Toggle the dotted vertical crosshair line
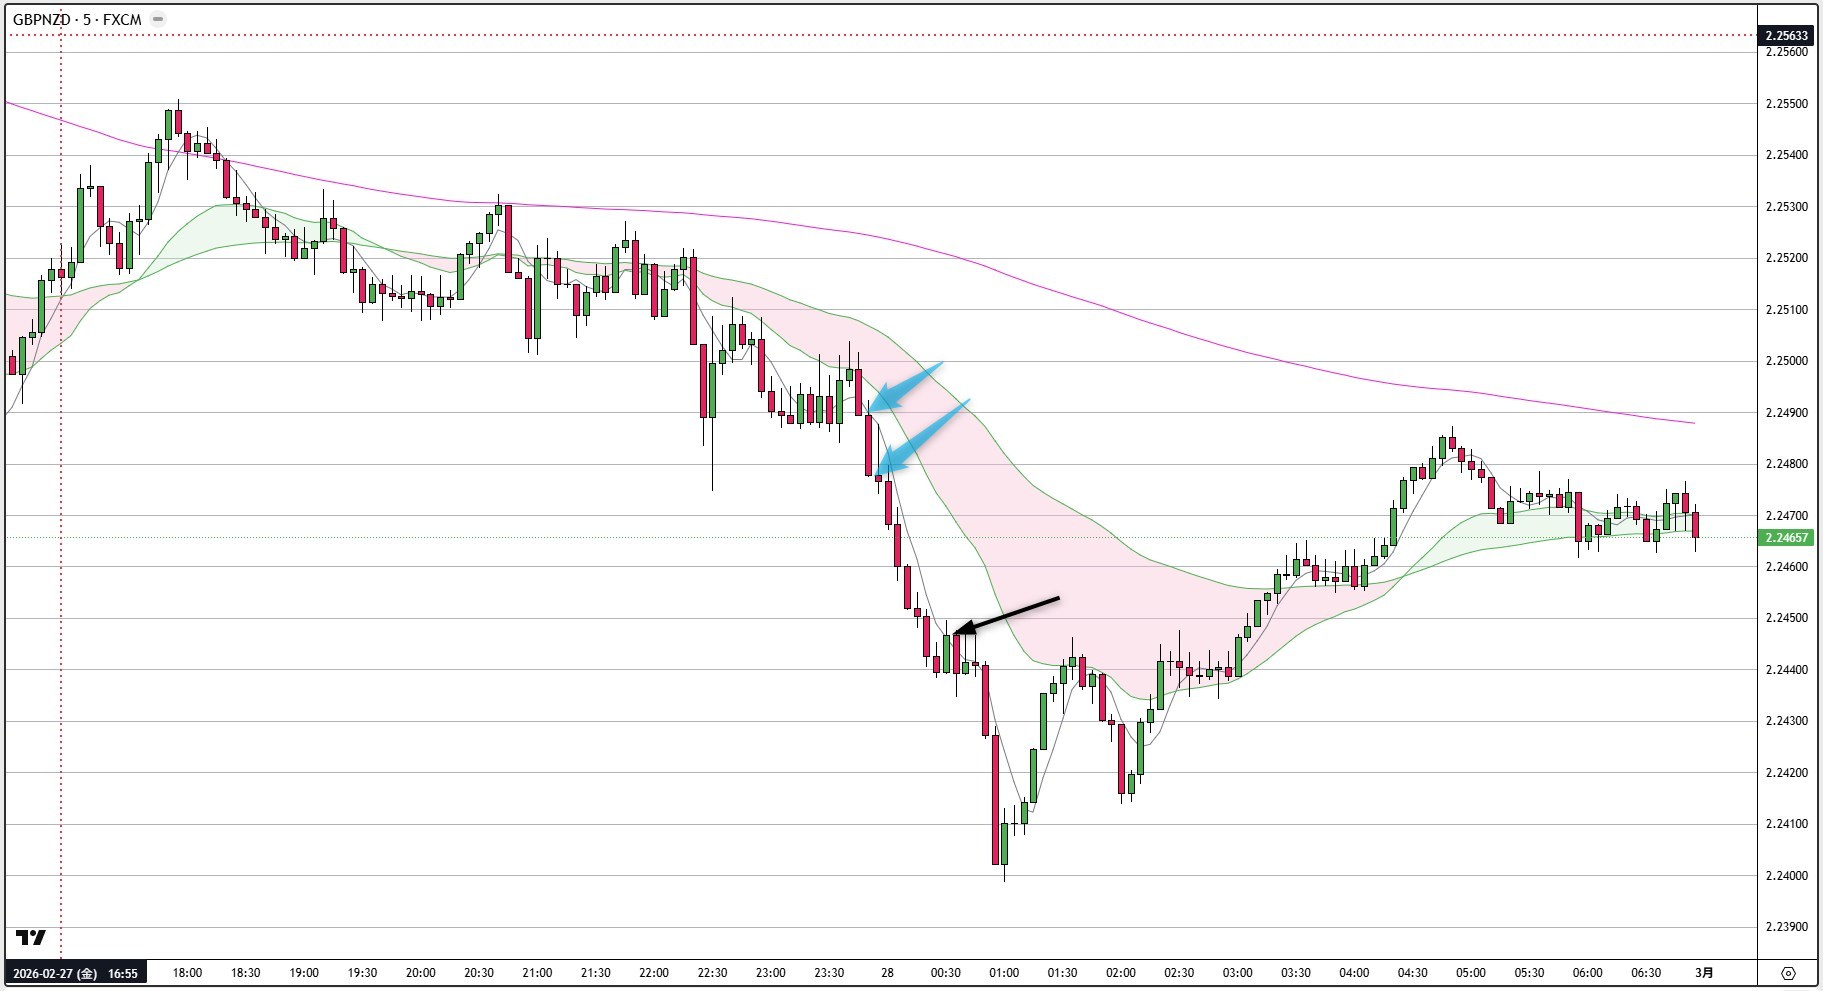This screenshot has width=1823, height=991. [x=62, y=500]
